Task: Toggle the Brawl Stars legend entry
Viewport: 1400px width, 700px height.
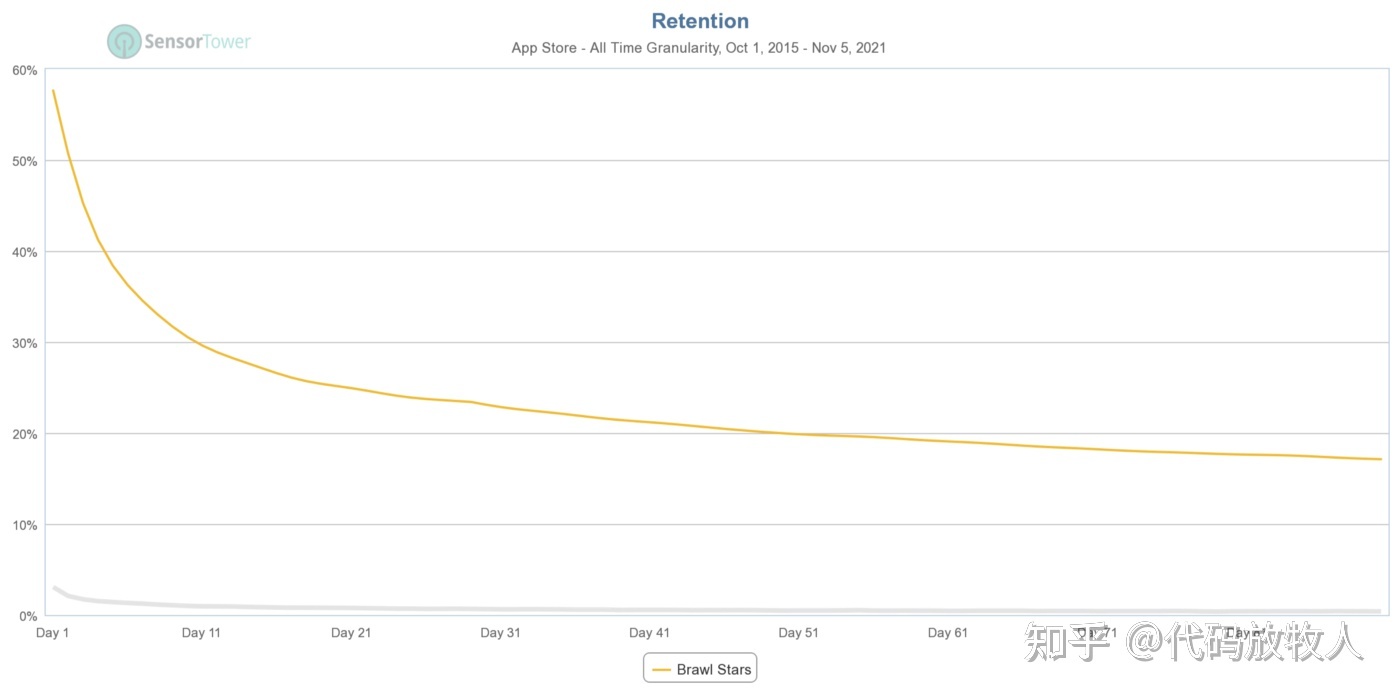Action: tap(713, 669)
